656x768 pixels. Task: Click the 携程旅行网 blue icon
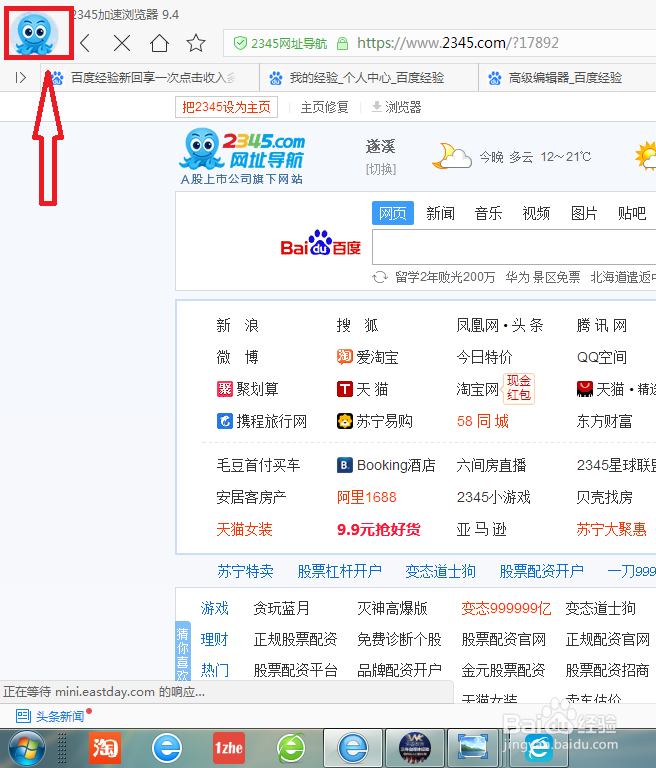224,421
